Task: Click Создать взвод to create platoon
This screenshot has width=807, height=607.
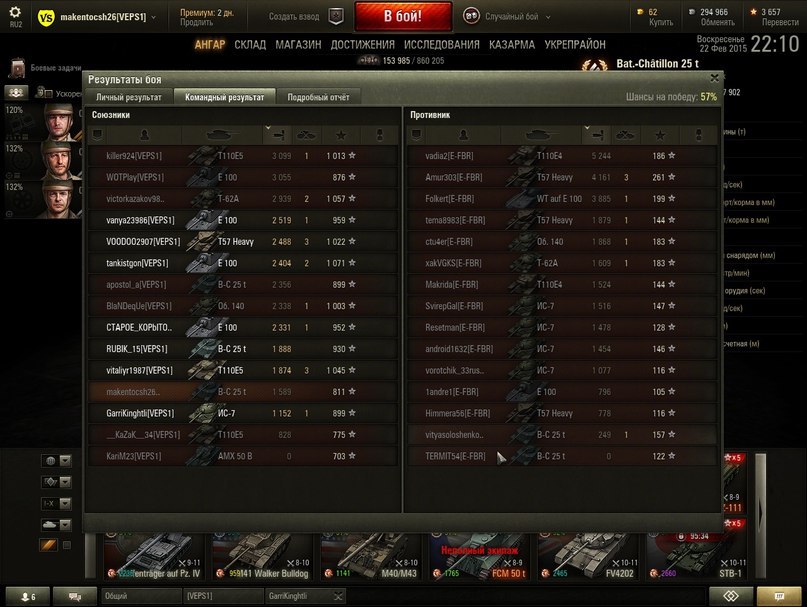Action: tap(294, 16)
